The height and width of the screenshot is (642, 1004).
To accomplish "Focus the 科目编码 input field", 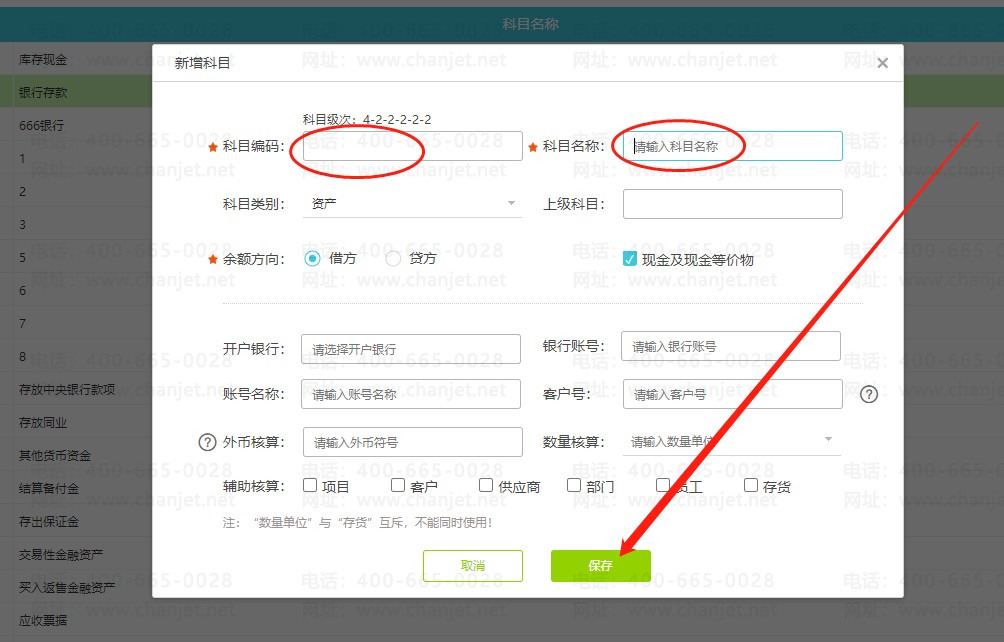I will [x=412, y=146].
